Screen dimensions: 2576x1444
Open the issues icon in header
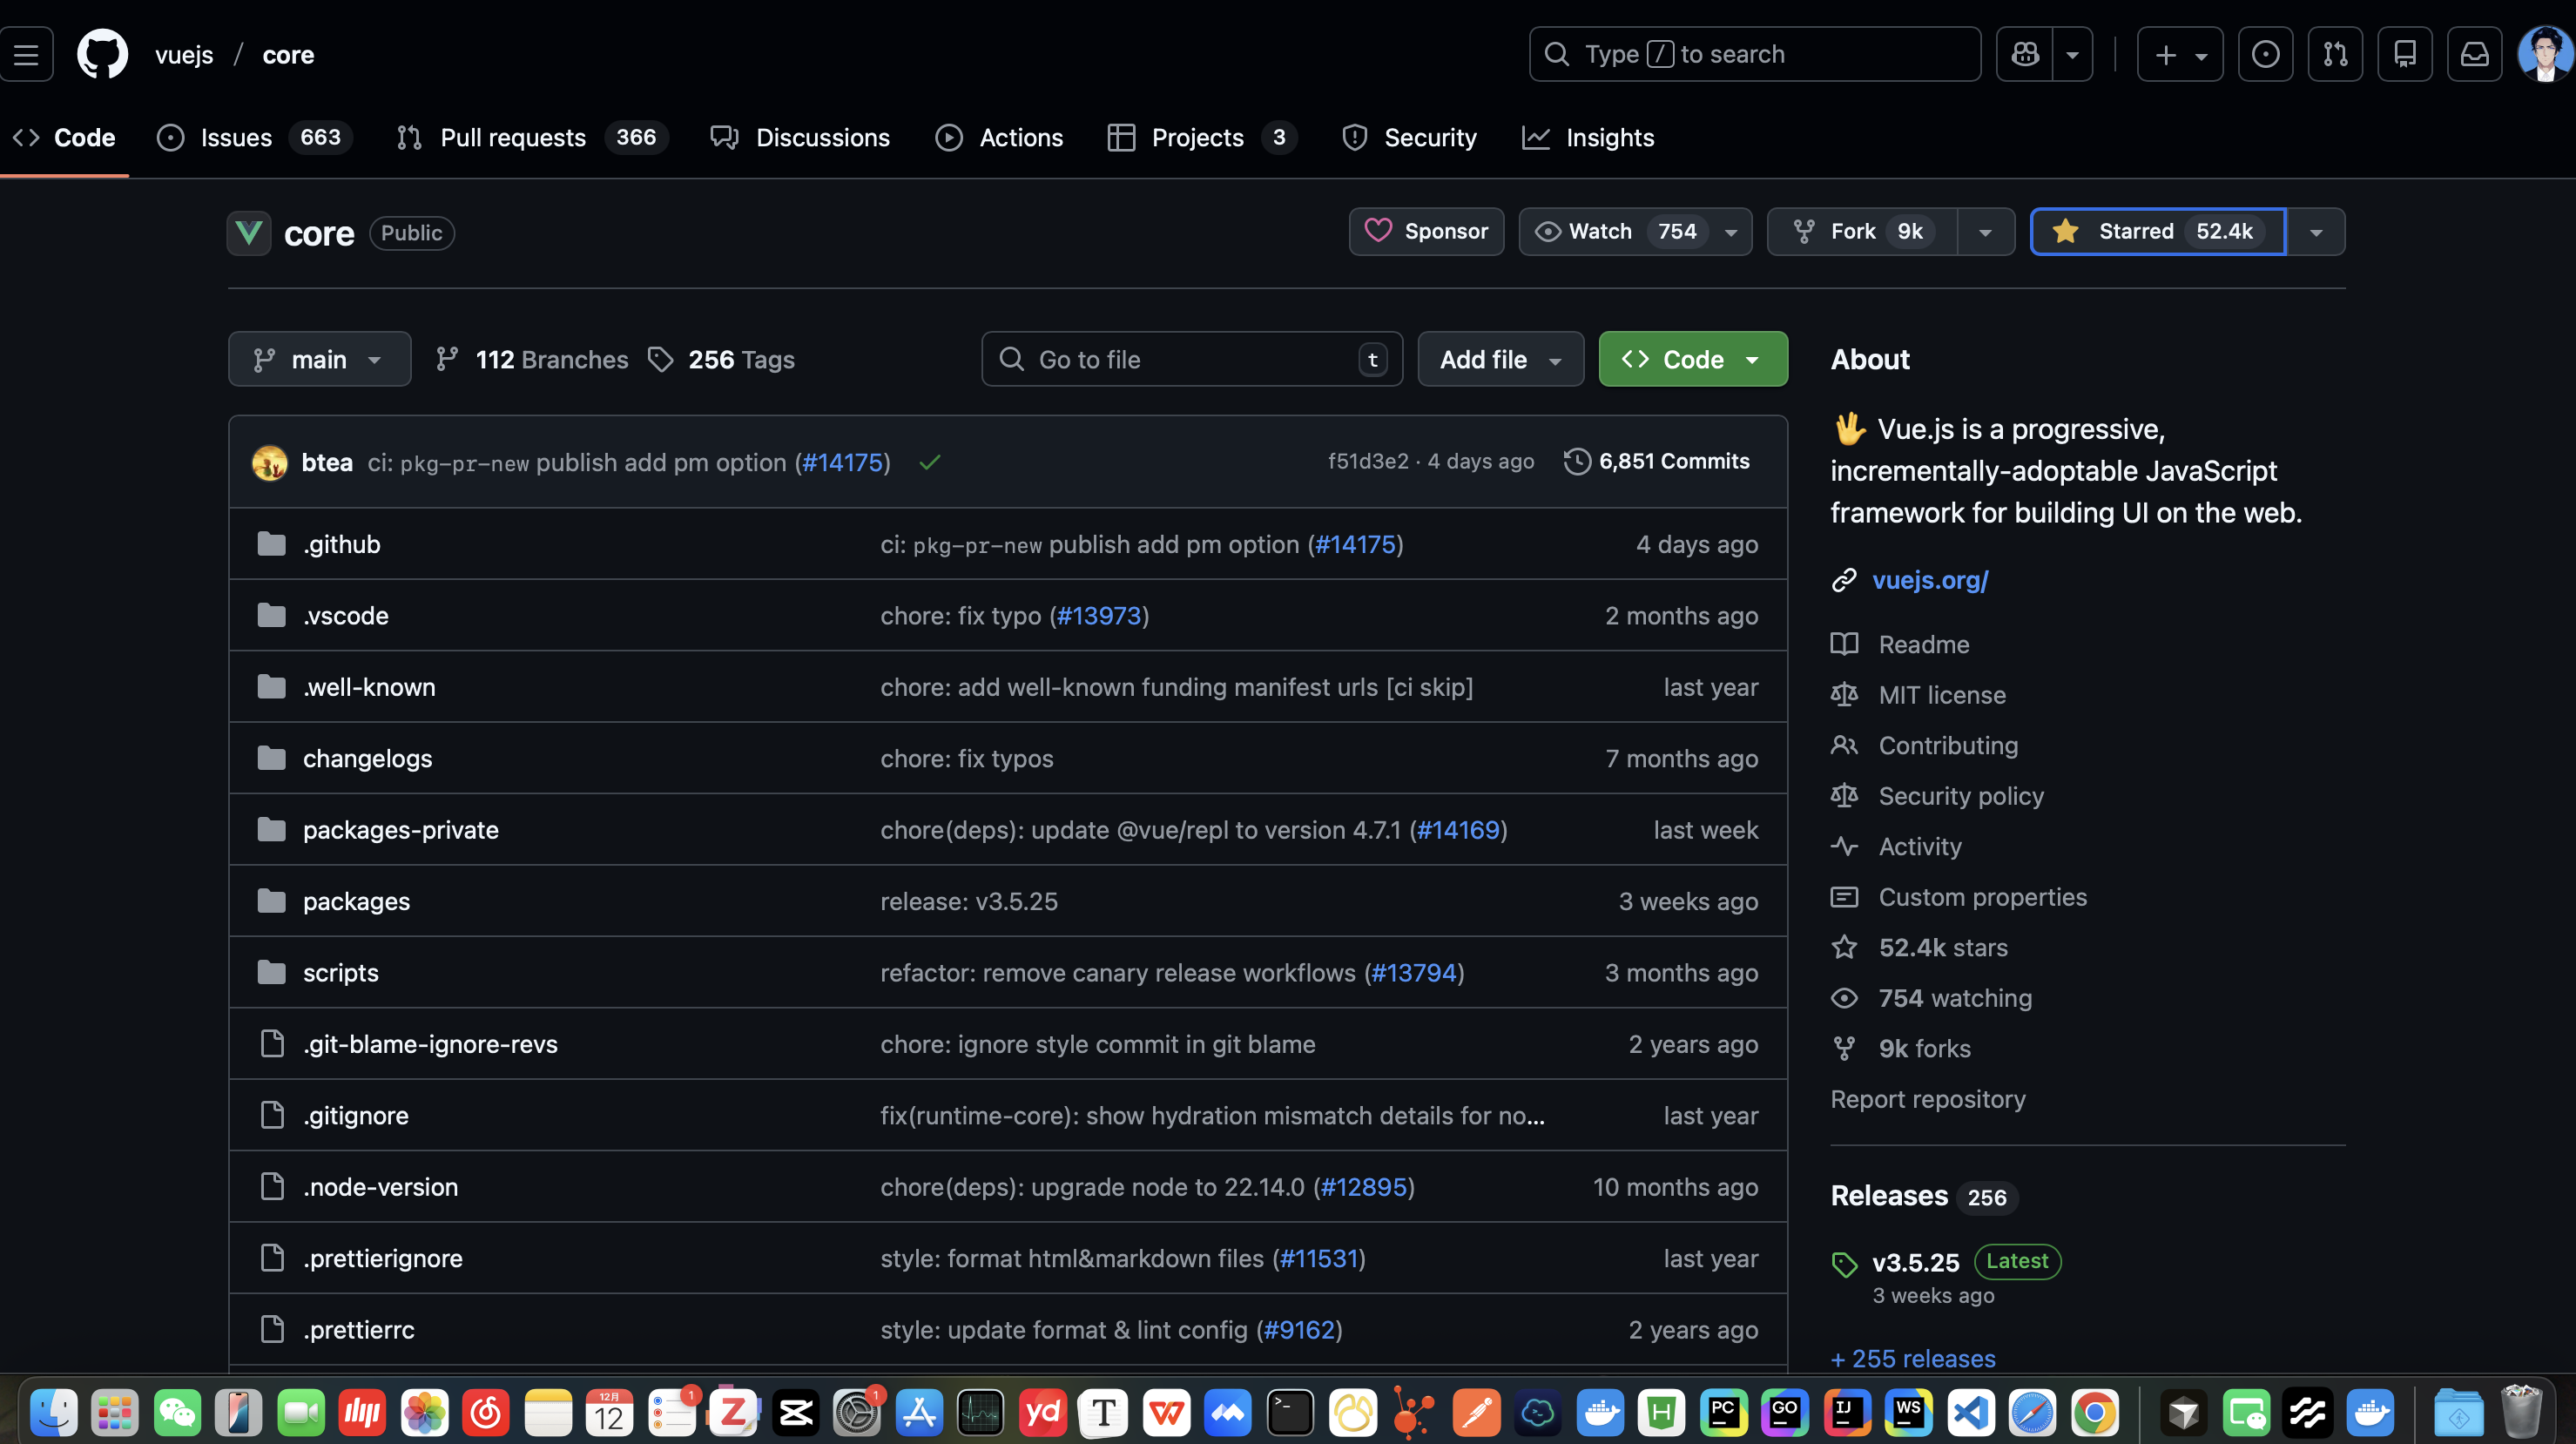pyautogui.click(x=2265, y=54)
